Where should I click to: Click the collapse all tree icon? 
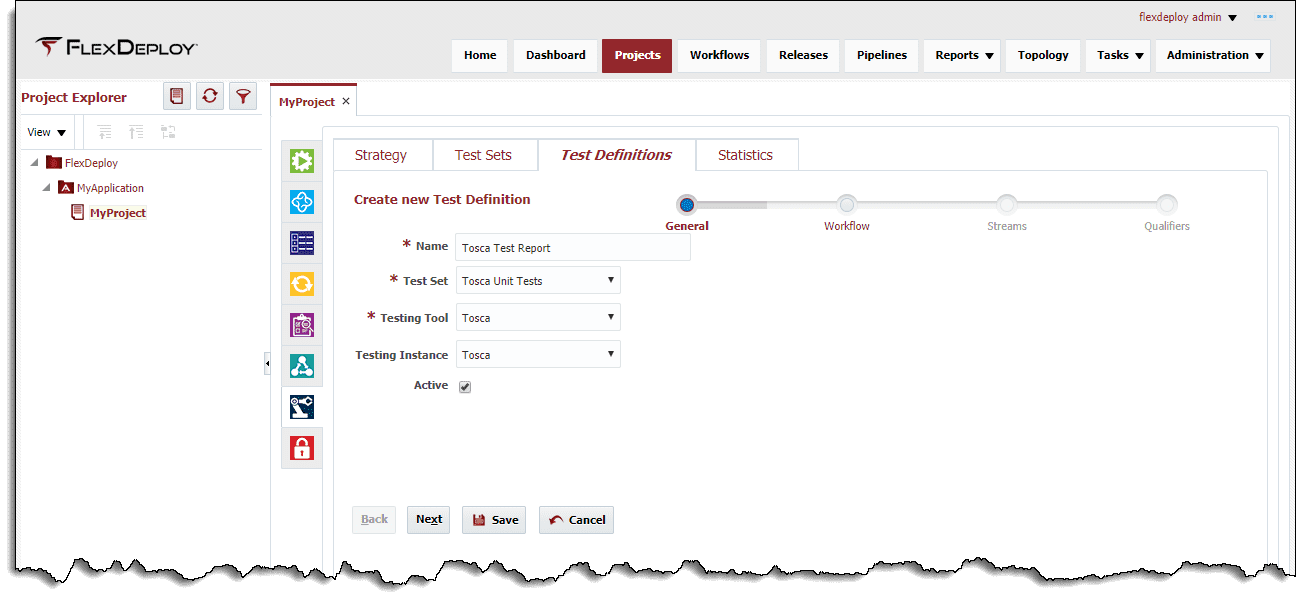click(x=136, y=132)
